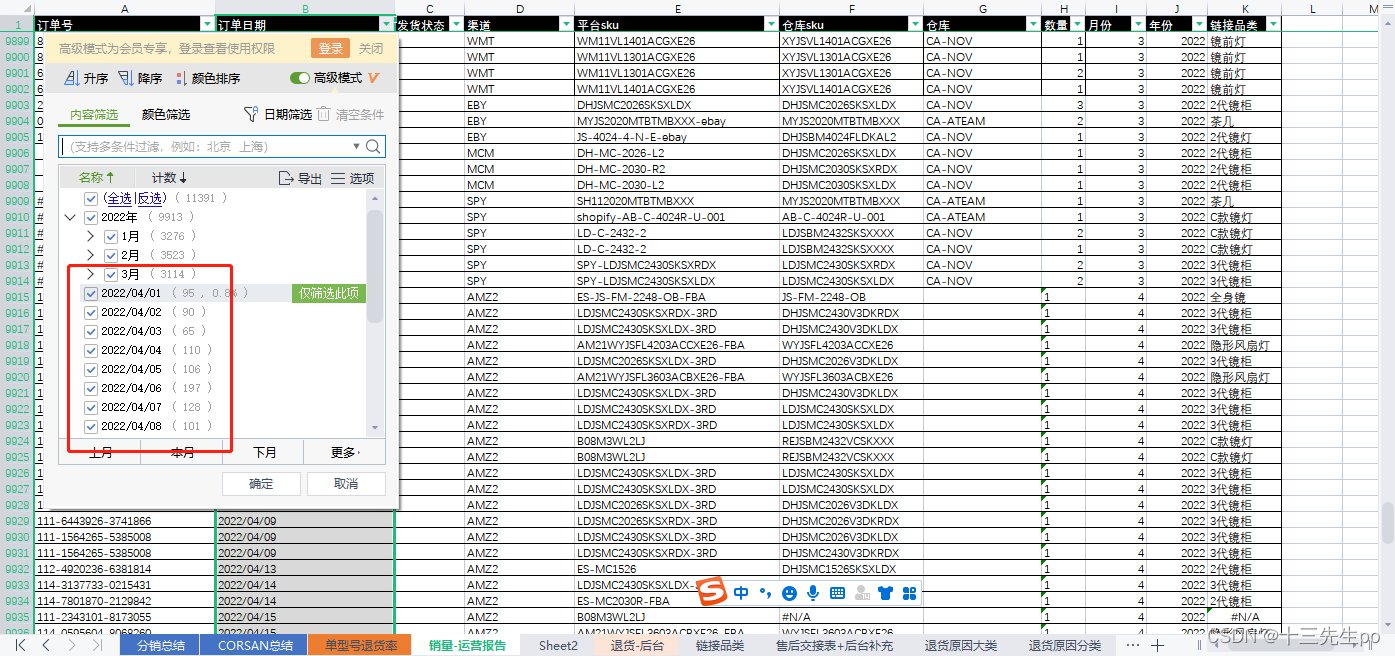Uncheck the 2月 checkbox
1395x656 pixels.
(111, 255)
